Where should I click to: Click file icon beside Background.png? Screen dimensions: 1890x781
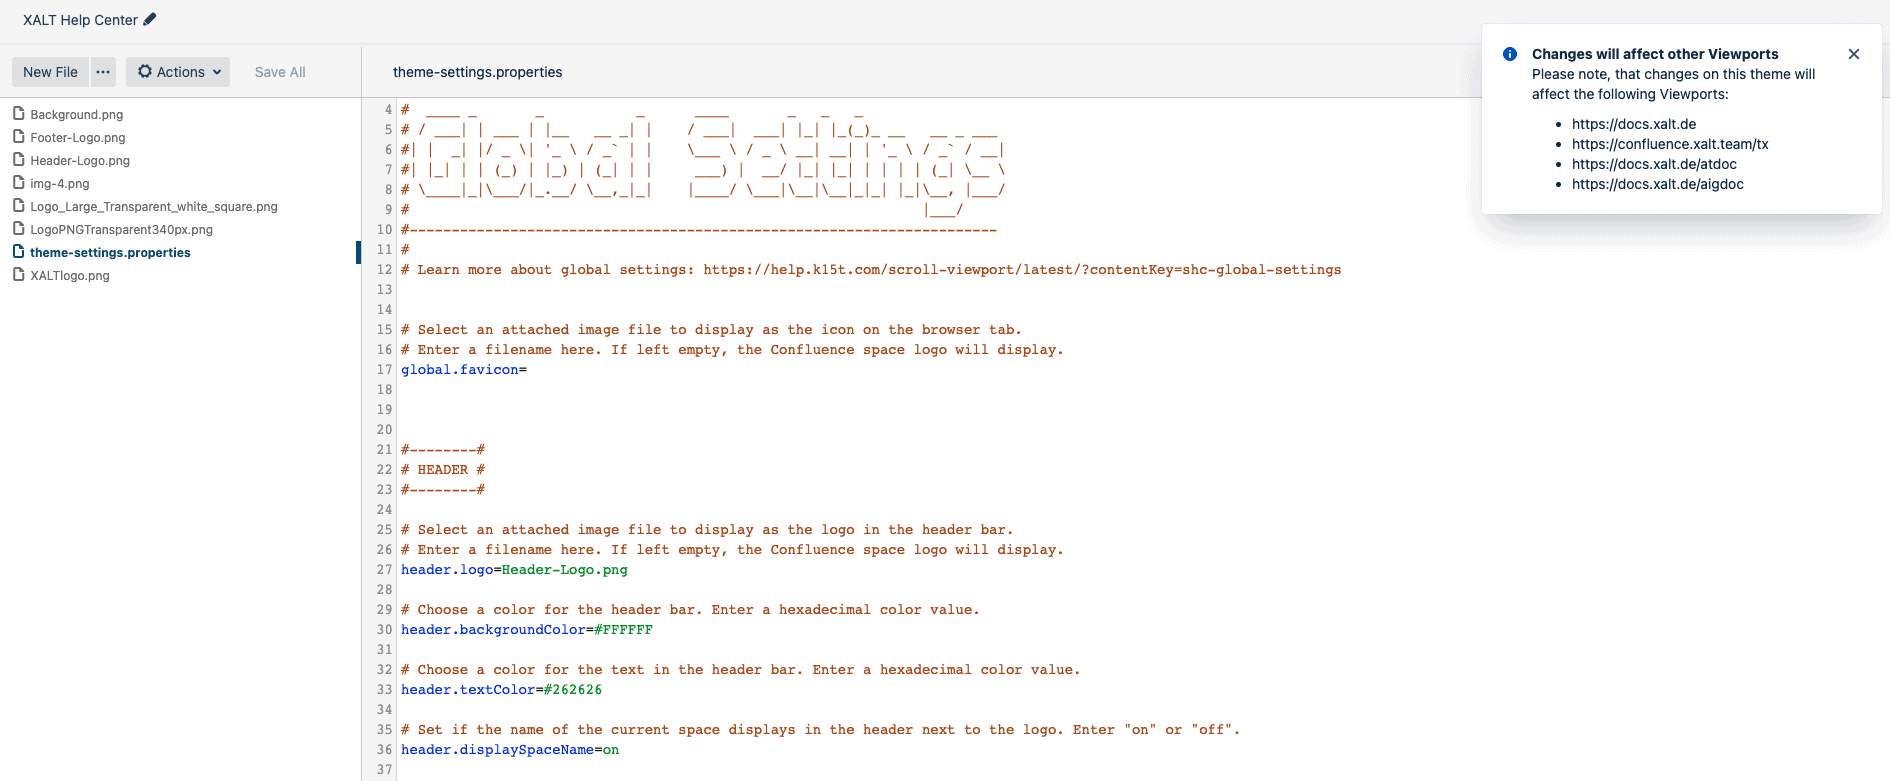click(18, 114)
